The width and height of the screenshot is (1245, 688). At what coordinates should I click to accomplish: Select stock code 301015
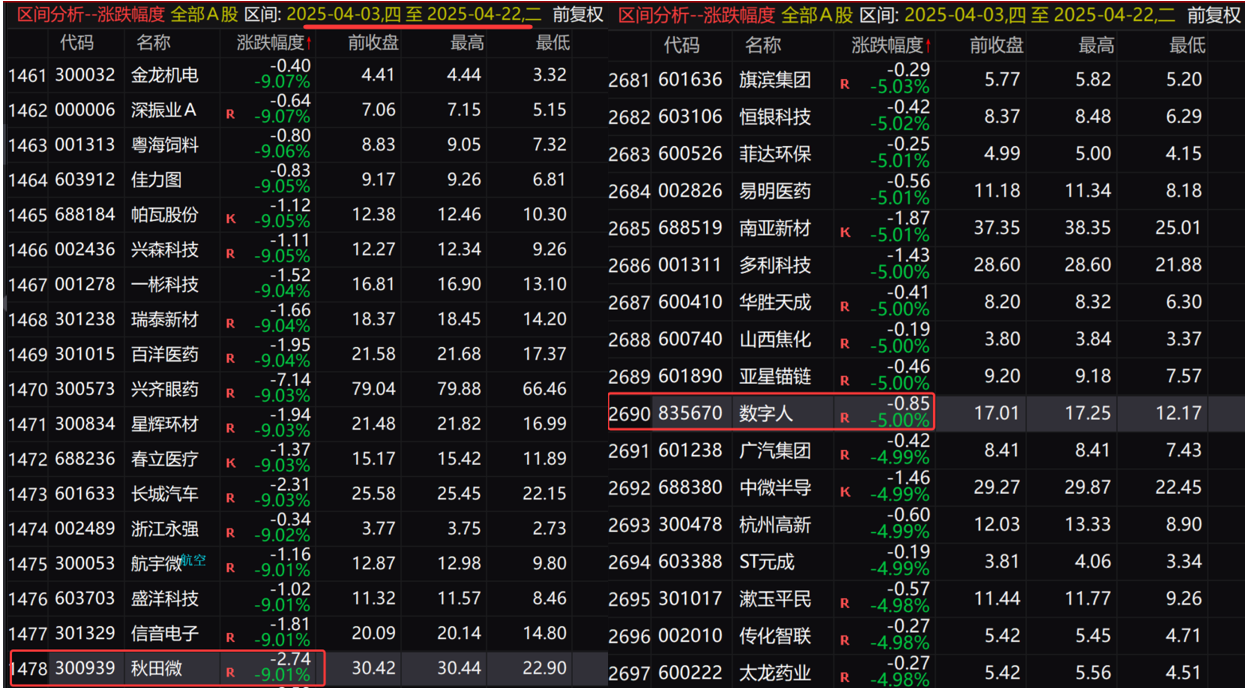click(86, 354)
